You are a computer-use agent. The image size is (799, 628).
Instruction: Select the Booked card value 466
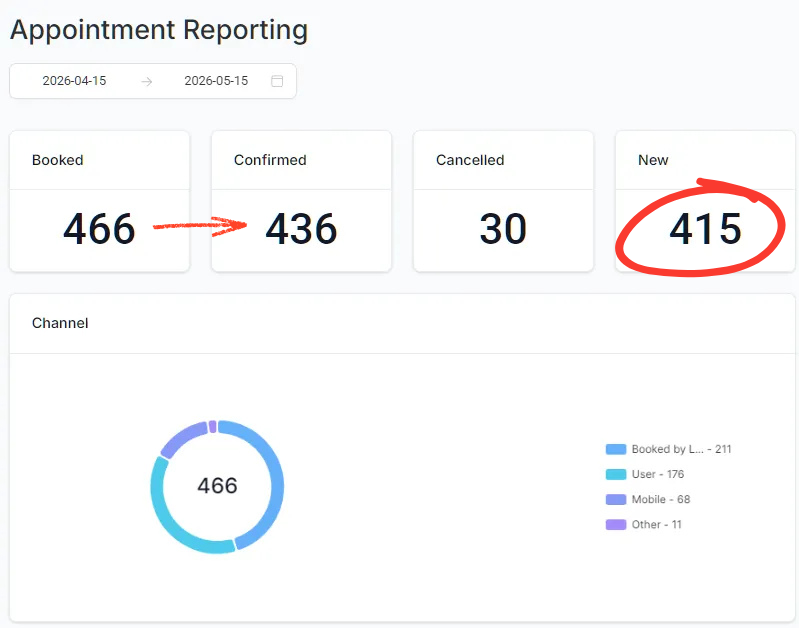tap(99, 229)
